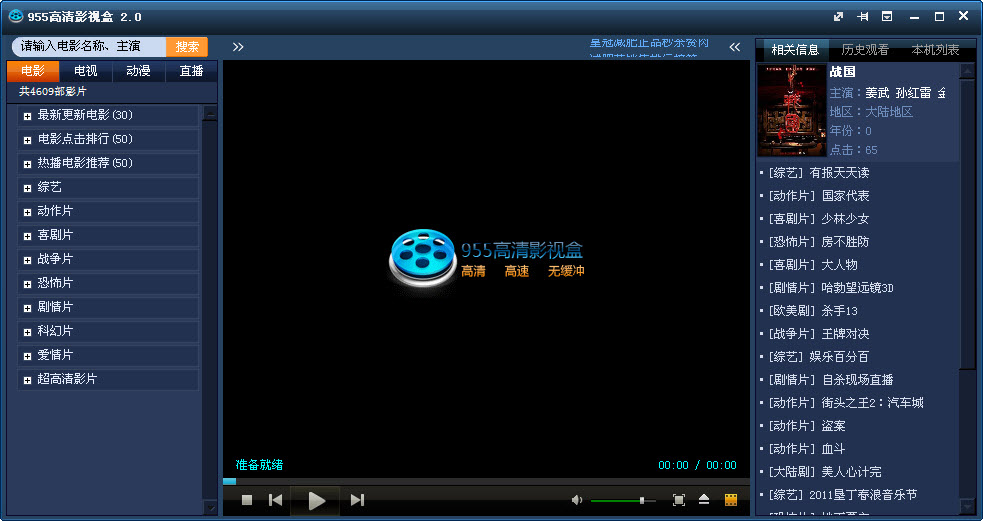
Task: Click the 战国 movie poster thumbnail
Action: [792, 110]
